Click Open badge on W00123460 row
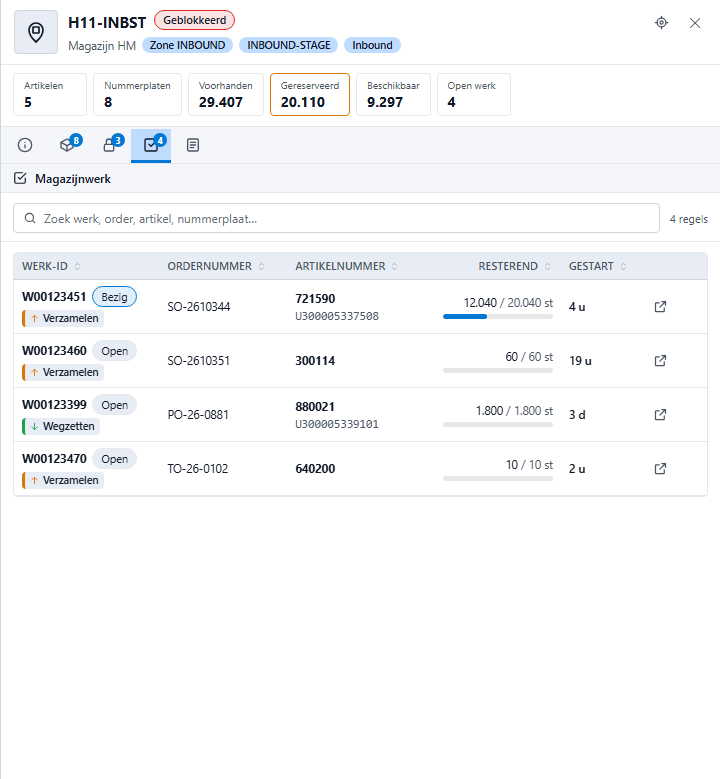 pyautogui.click(x=115, y=351)
